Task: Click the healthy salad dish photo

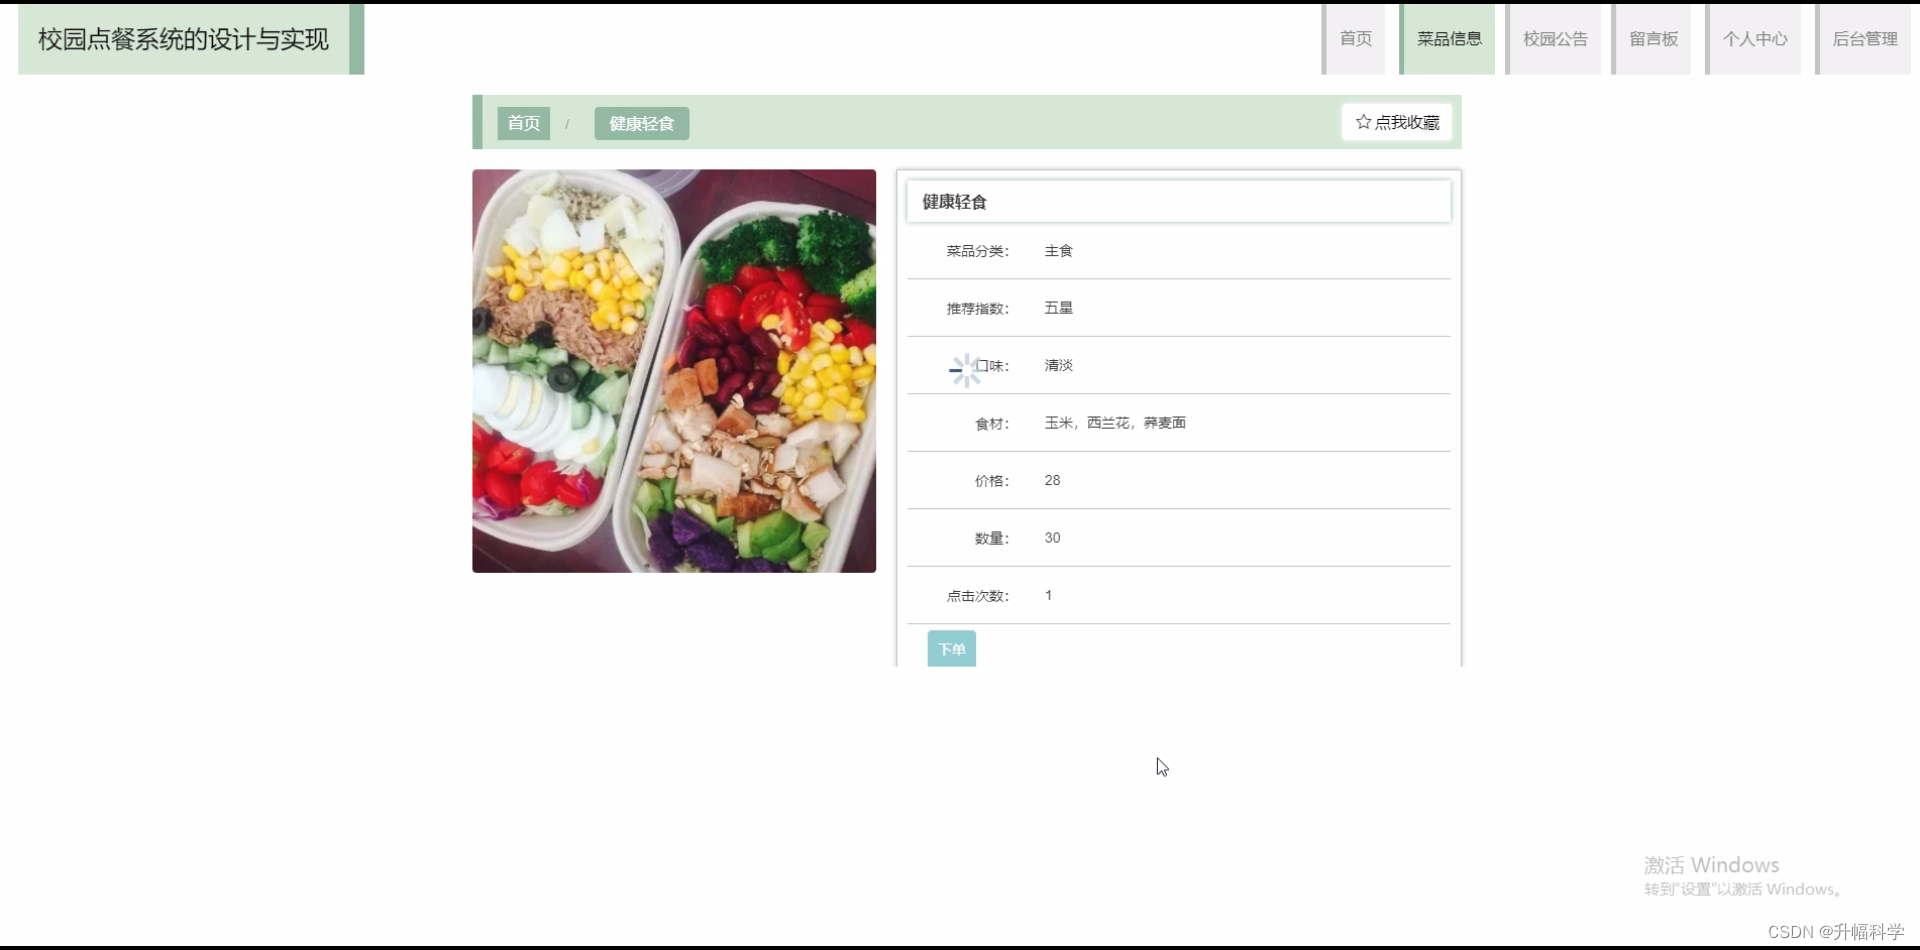Action: pos(673,371)
